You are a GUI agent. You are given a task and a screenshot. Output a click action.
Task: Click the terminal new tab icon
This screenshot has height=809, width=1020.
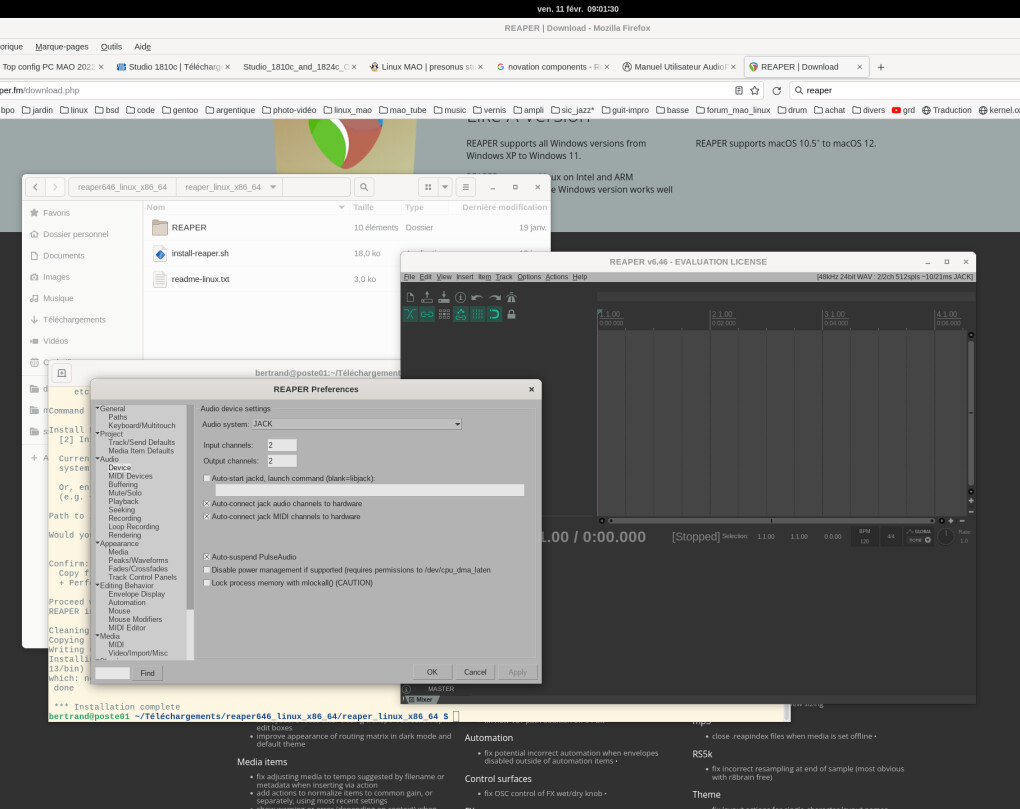(x=62, y=373)
